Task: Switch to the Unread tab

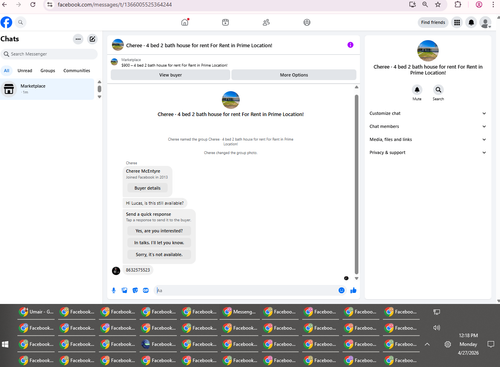Action: coord(25,70)
